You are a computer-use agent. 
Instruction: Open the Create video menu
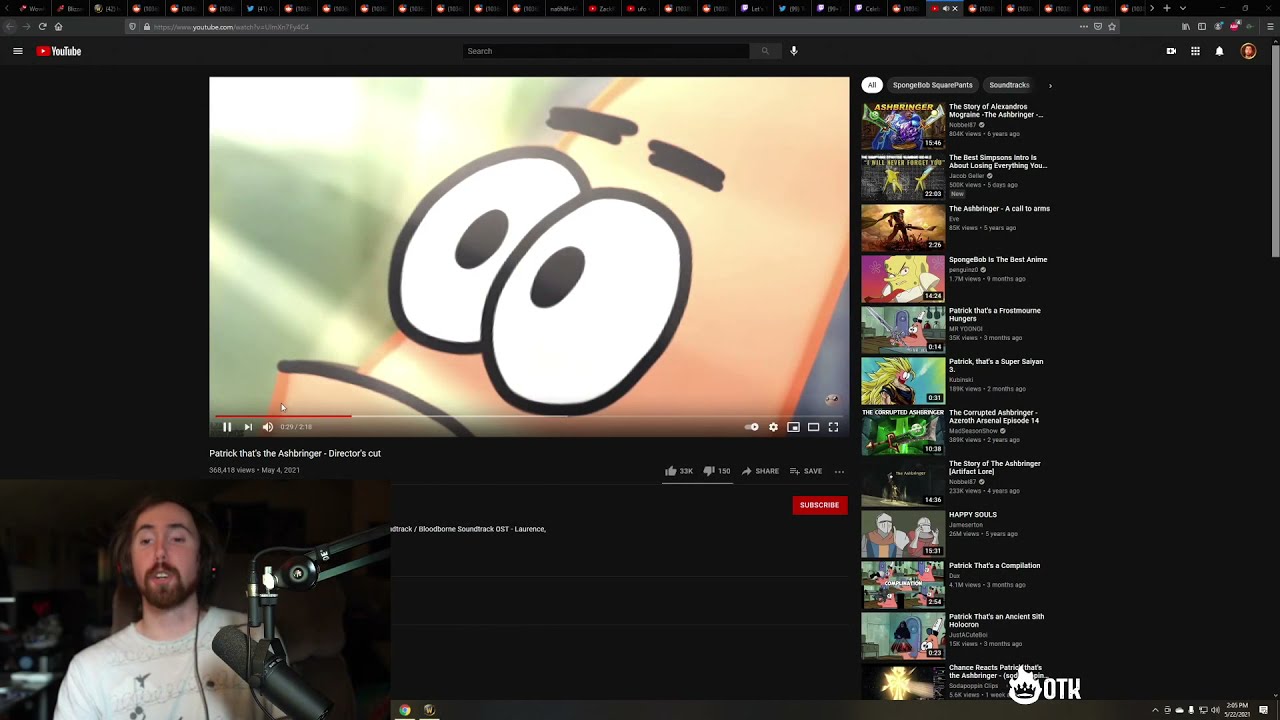(1171, 51)
